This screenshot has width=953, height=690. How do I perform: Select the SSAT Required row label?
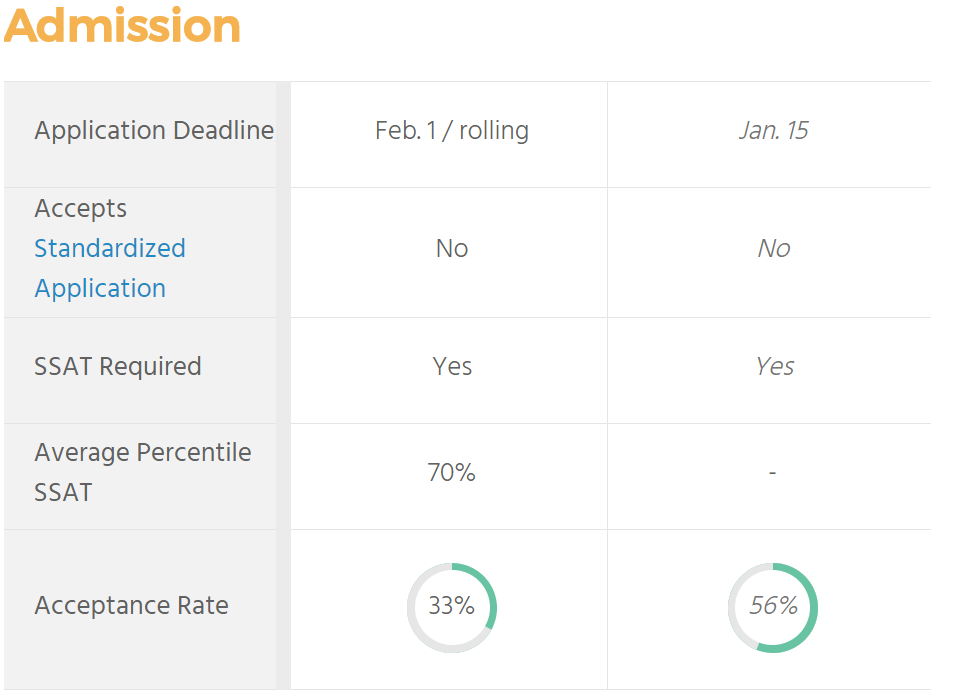tap(118, 367)
